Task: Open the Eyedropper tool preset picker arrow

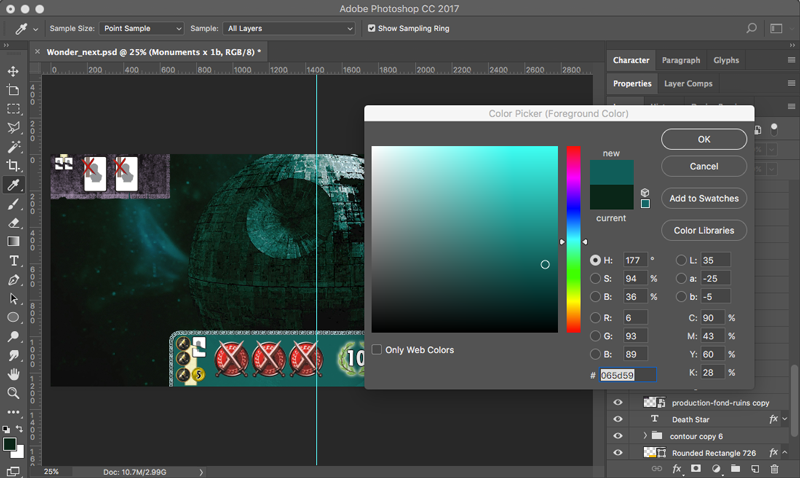Action: pos(35,30)
